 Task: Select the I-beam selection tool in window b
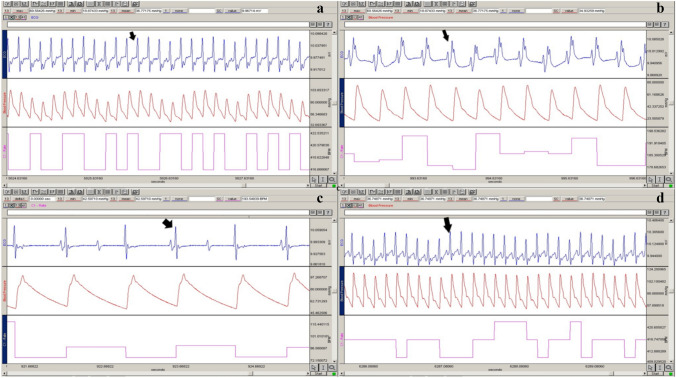(660, 179)
